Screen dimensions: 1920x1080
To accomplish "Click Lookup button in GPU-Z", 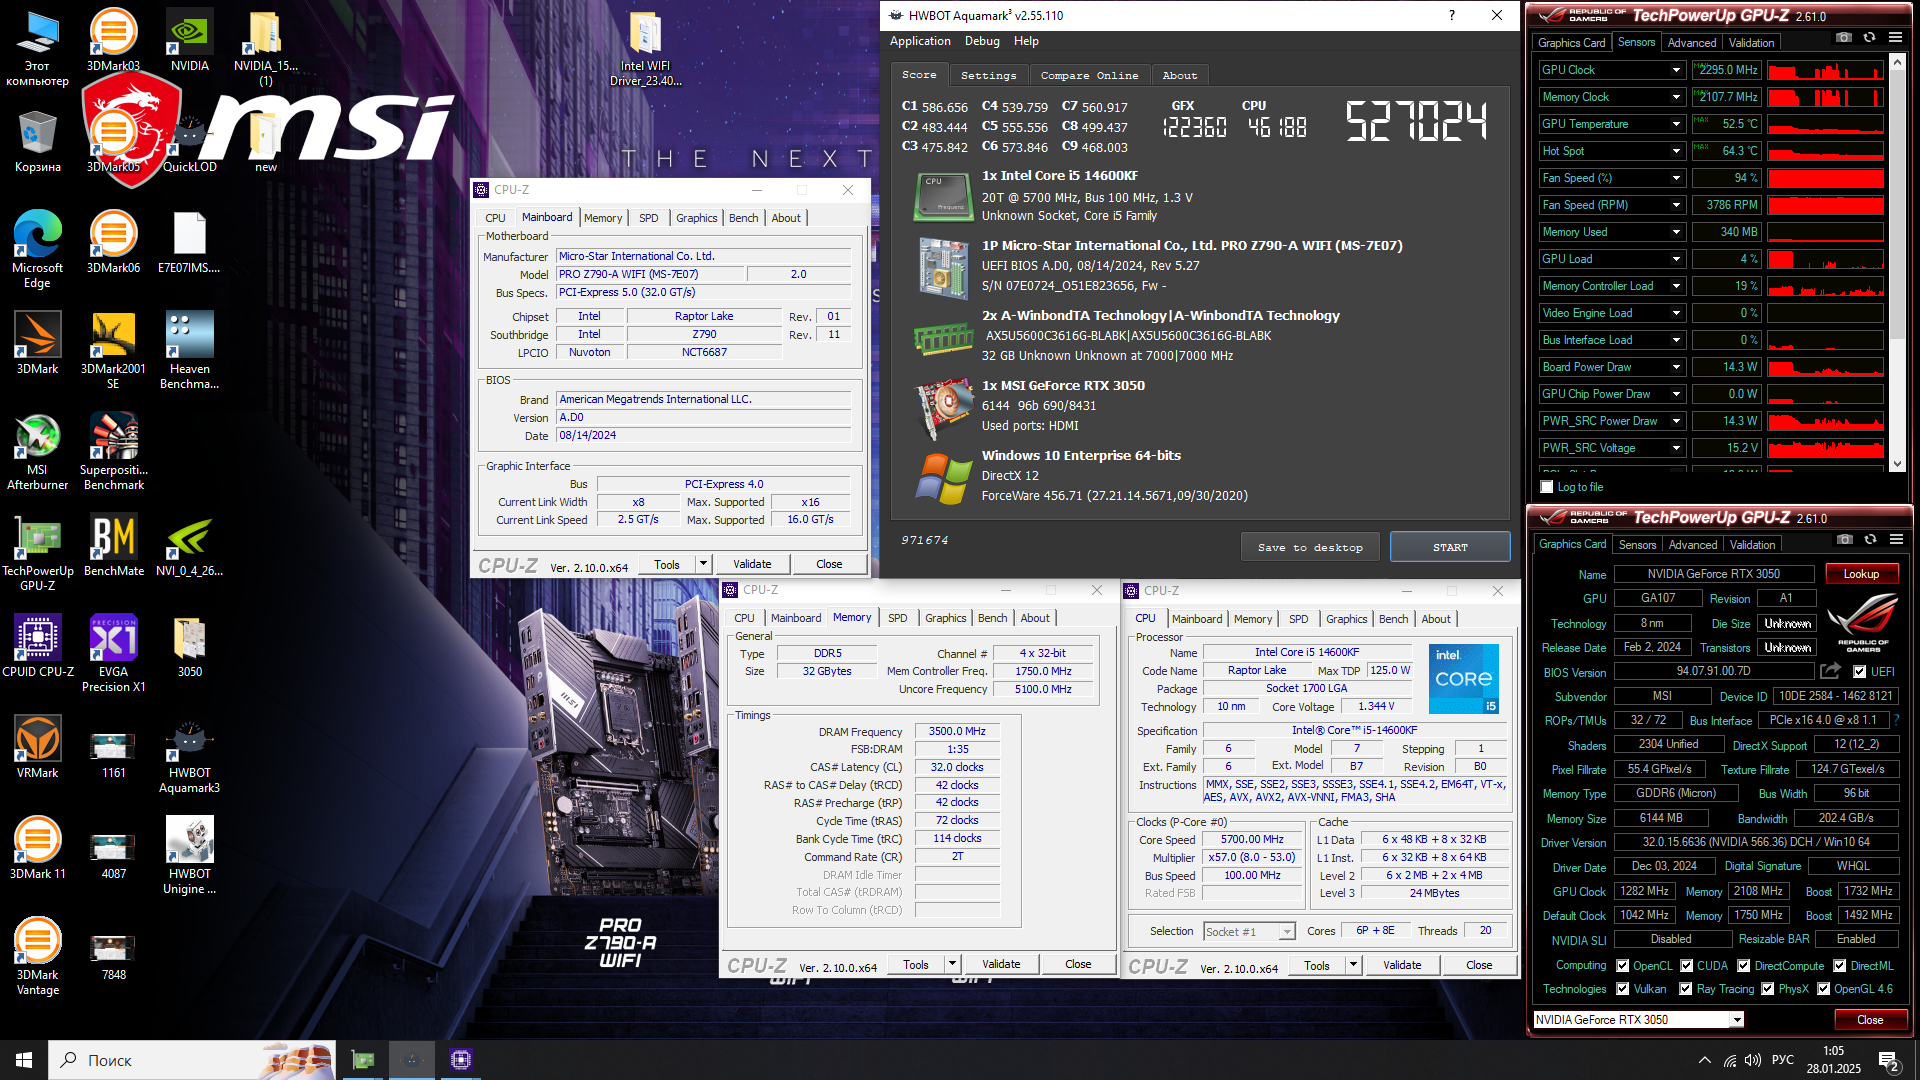I will pyautogui.click(x=1861, y=574).
